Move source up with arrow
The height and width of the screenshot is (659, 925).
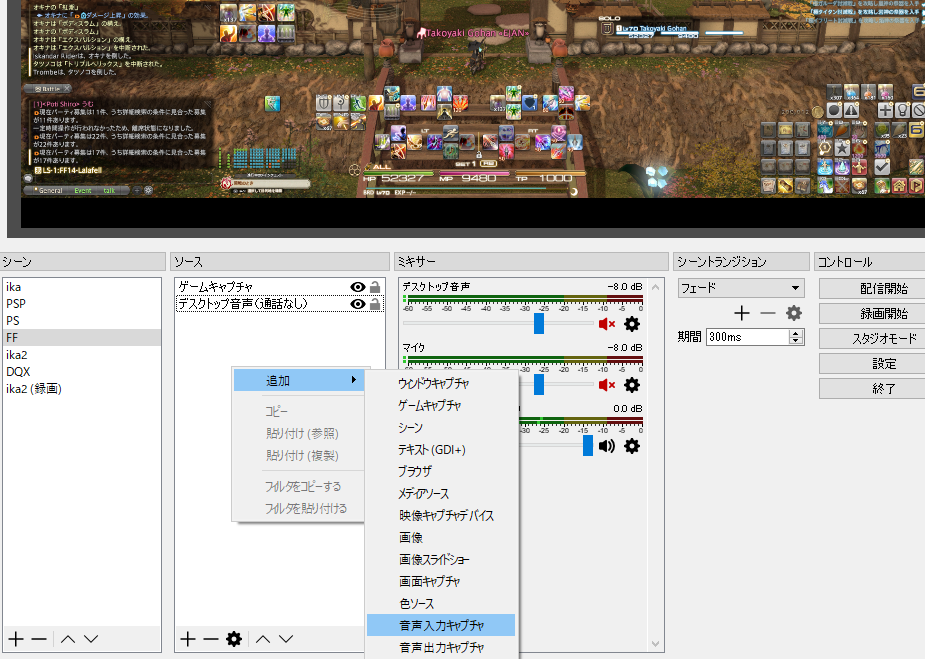click(263, 639)
